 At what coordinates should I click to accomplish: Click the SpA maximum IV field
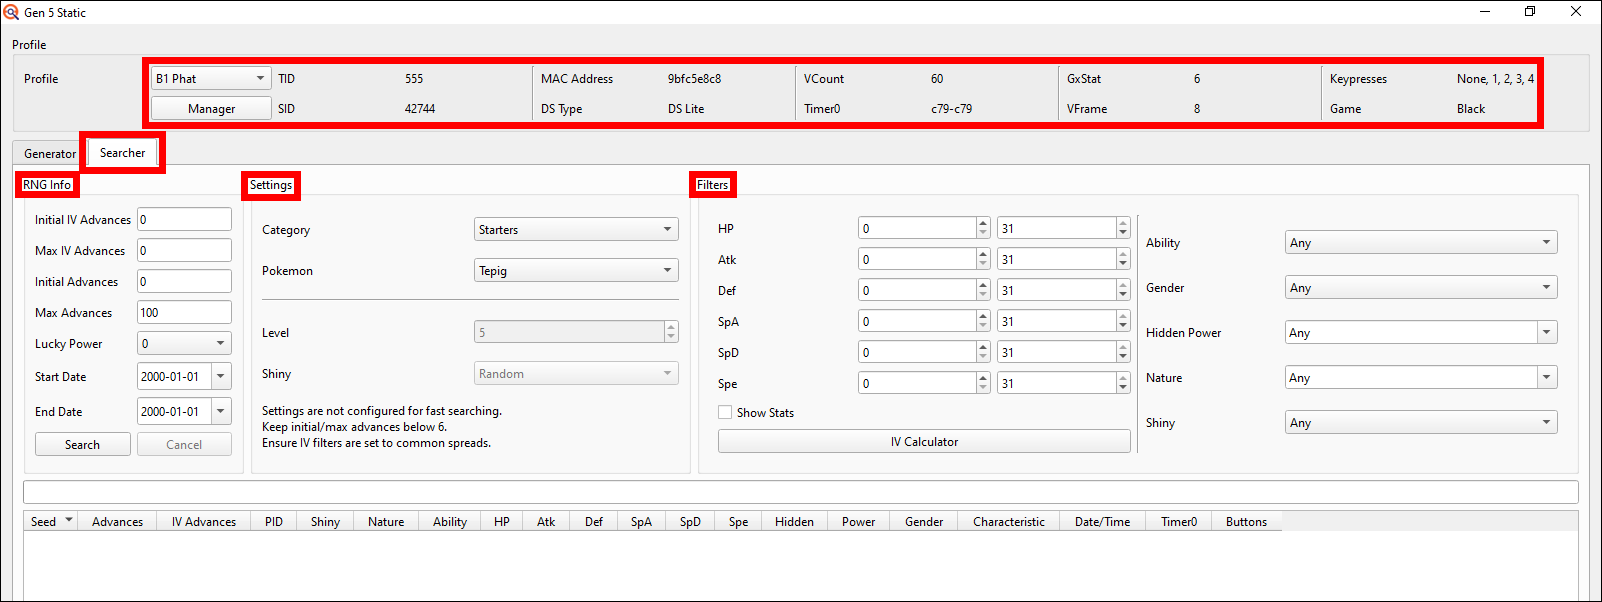point(1056,321)
